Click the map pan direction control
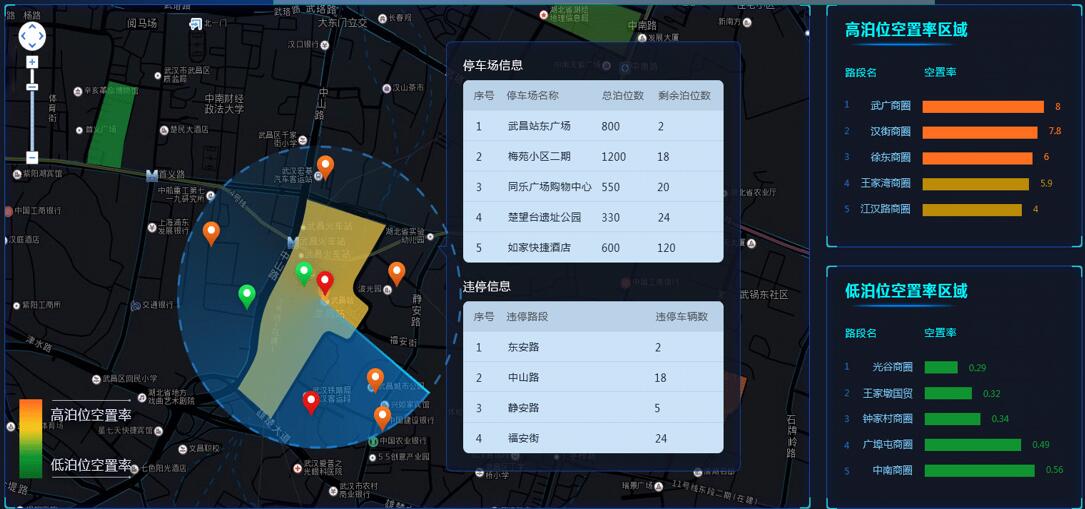The width and height of the screenshot is (1085, 509). click(x=32, y=37)
